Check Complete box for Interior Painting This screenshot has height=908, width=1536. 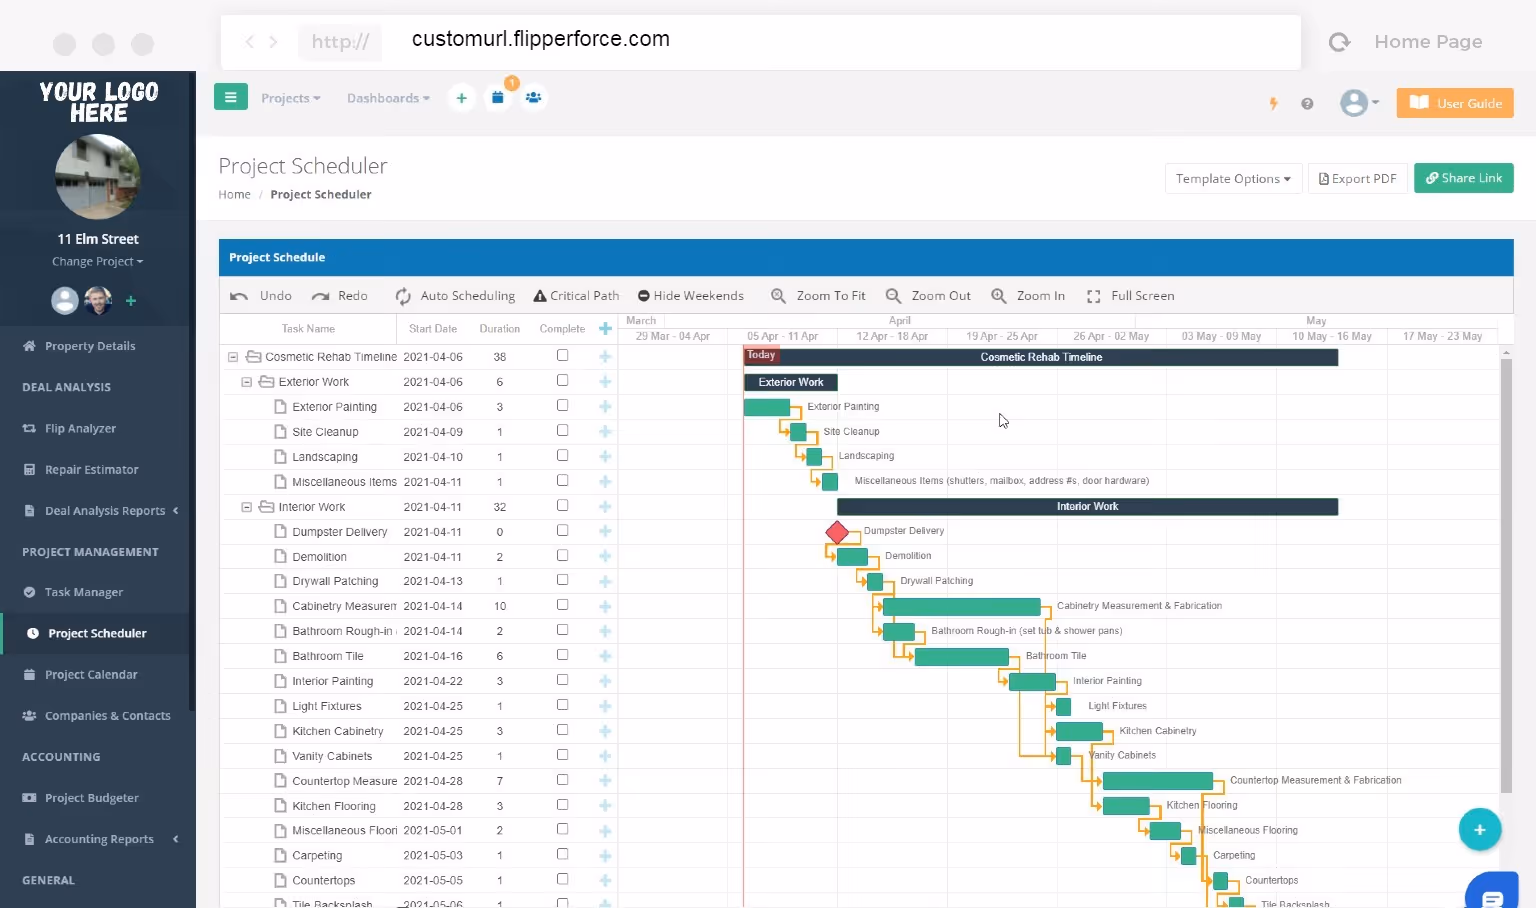pyautogui.click(x=562, y=680)
